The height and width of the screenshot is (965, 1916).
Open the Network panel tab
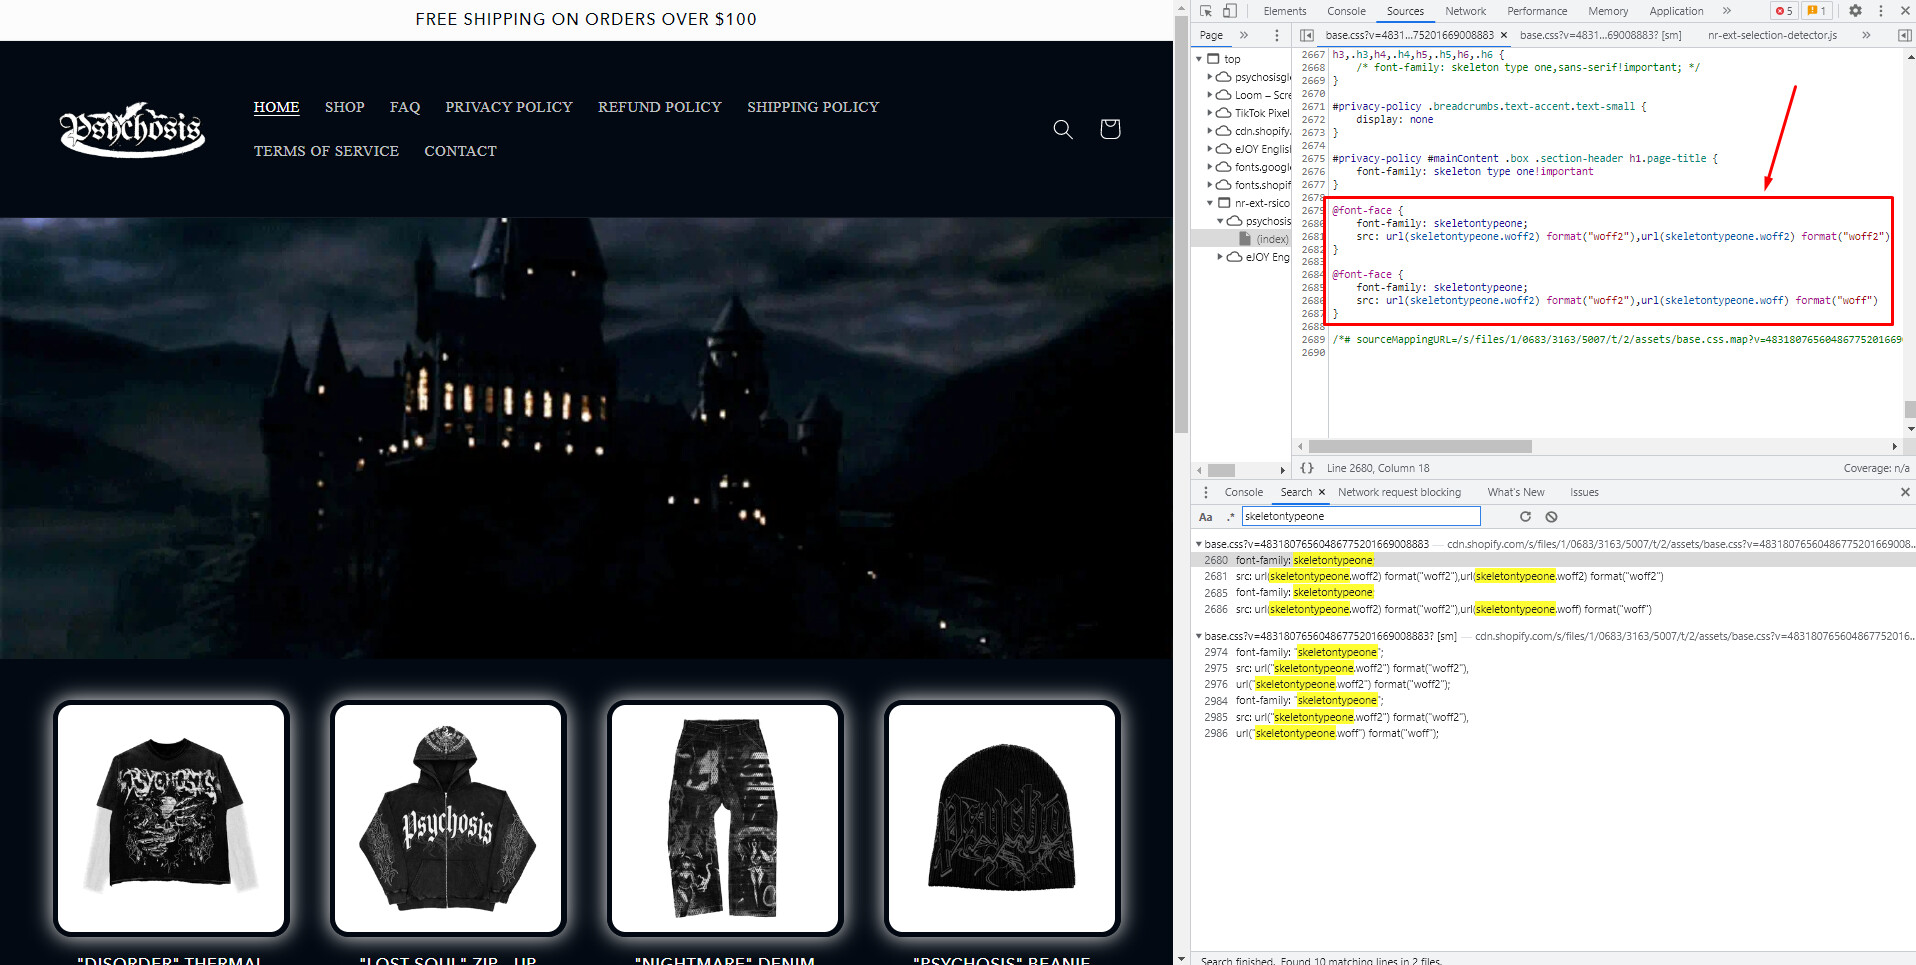(x=1465, y=11)
